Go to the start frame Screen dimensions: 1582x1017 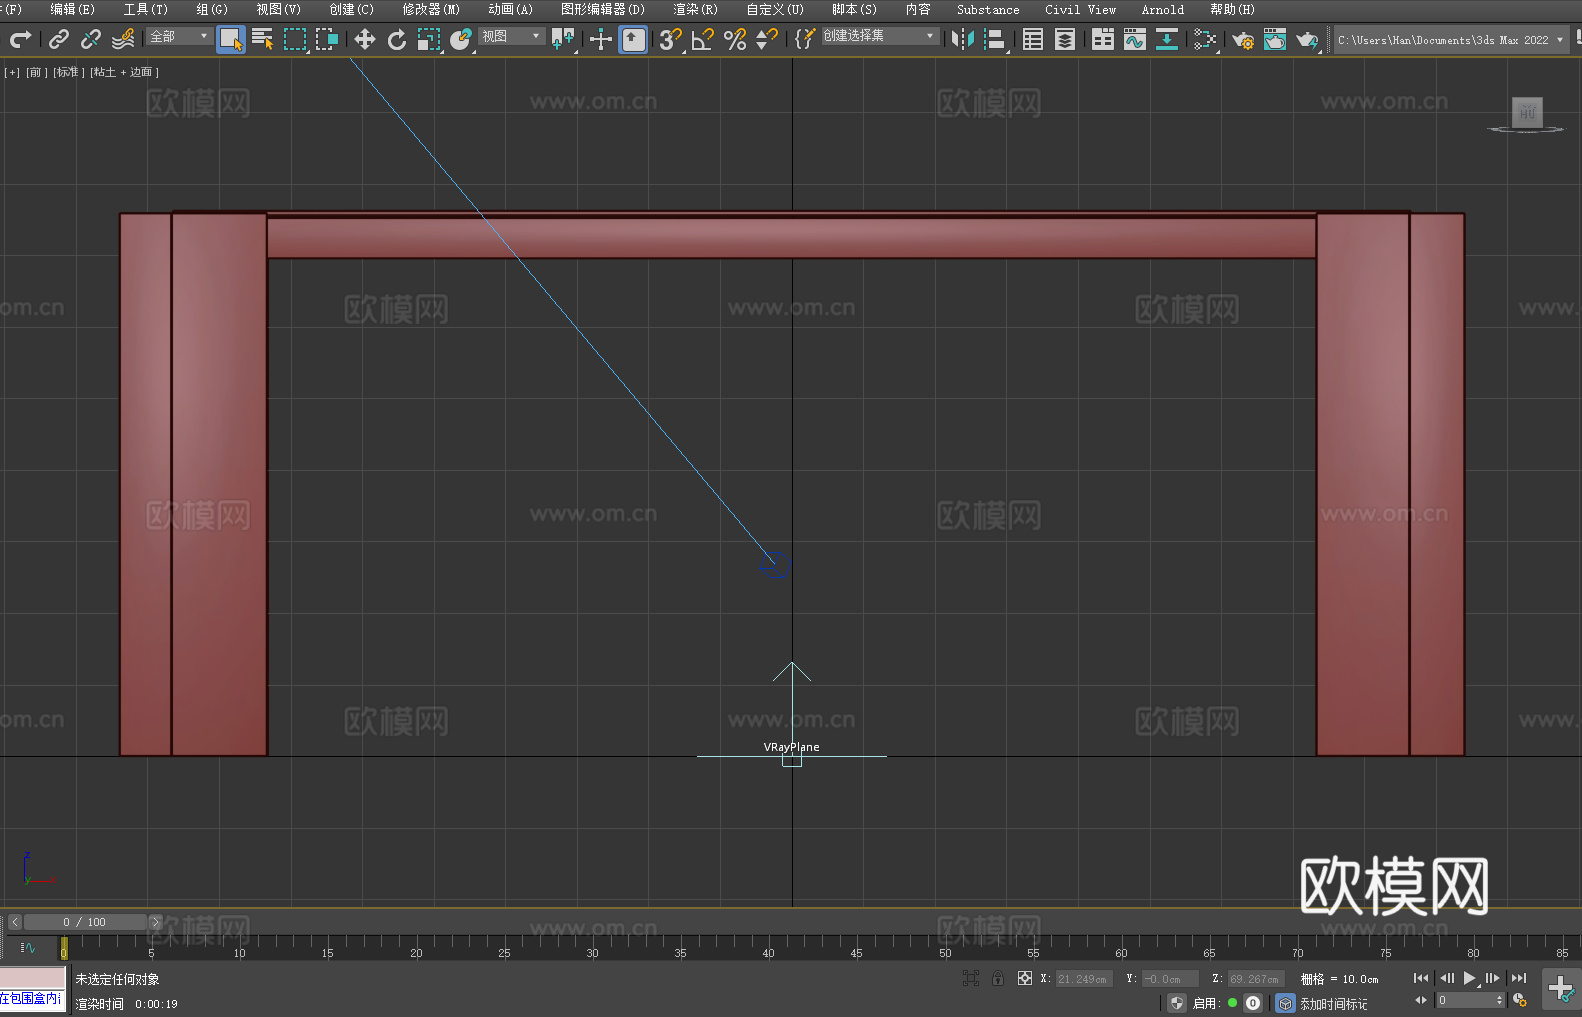coord(1421,978)
